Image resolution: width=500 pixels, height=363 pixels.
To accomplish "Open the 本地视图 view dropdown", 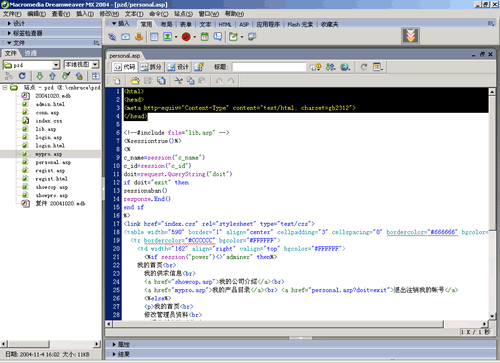I will tap(81, 64).
